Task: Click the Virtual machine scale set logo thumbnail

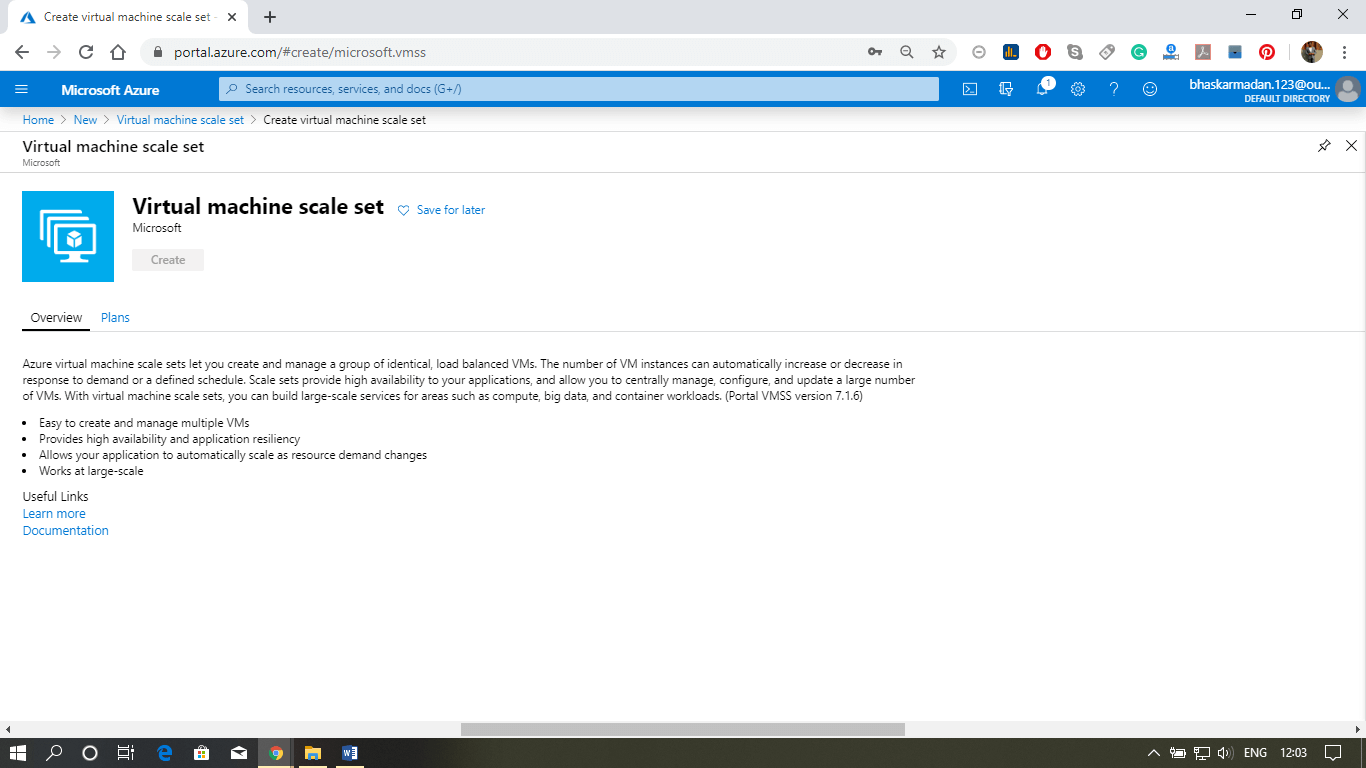Action: click(67, 236)
